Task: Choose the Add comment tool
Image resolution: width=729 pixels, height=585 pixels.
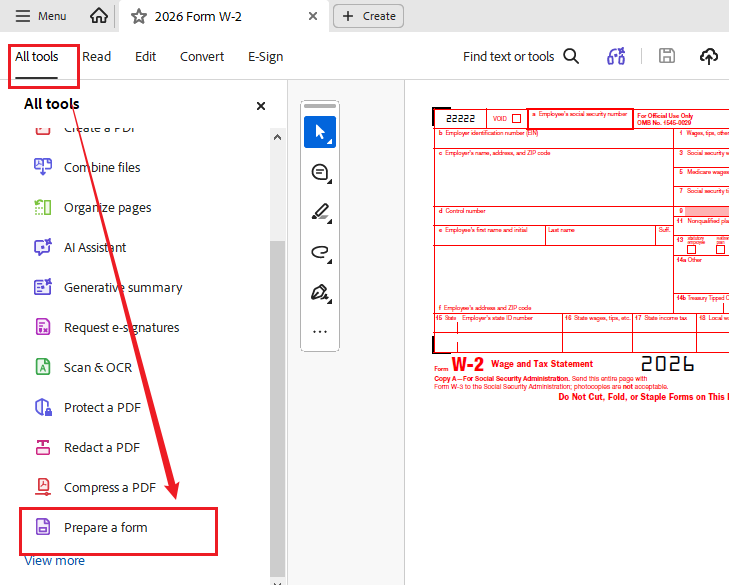Action: (320, 173)
